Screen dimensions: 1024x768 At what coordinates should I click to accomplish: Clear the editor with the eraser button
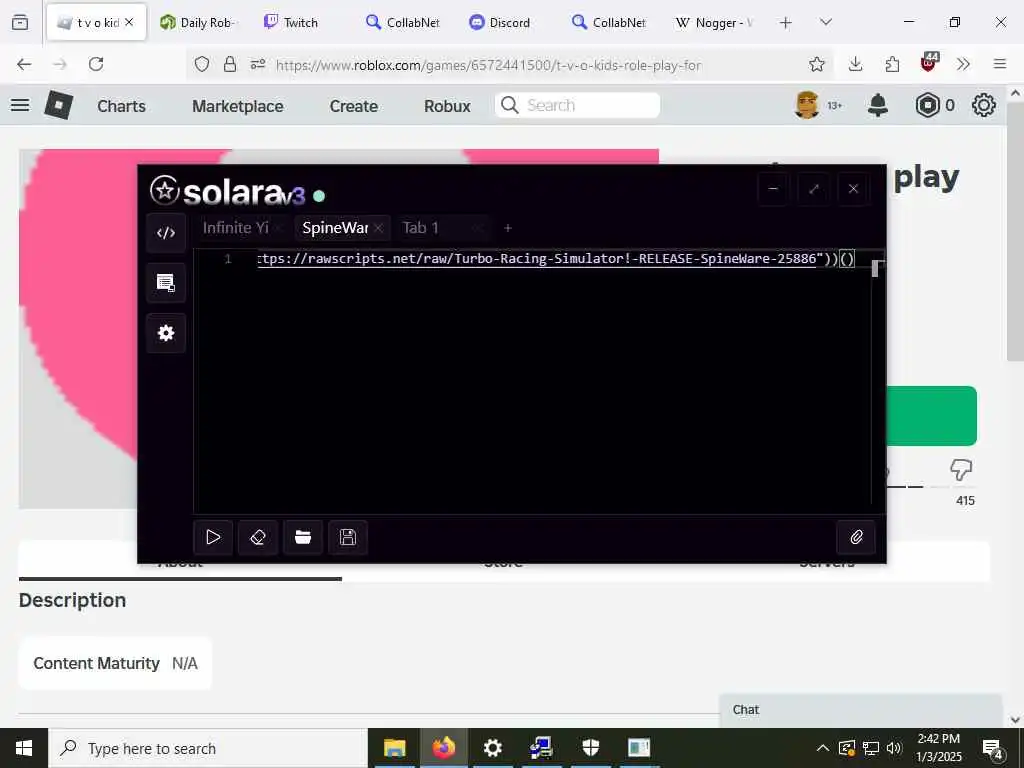(x=258, y=537)
